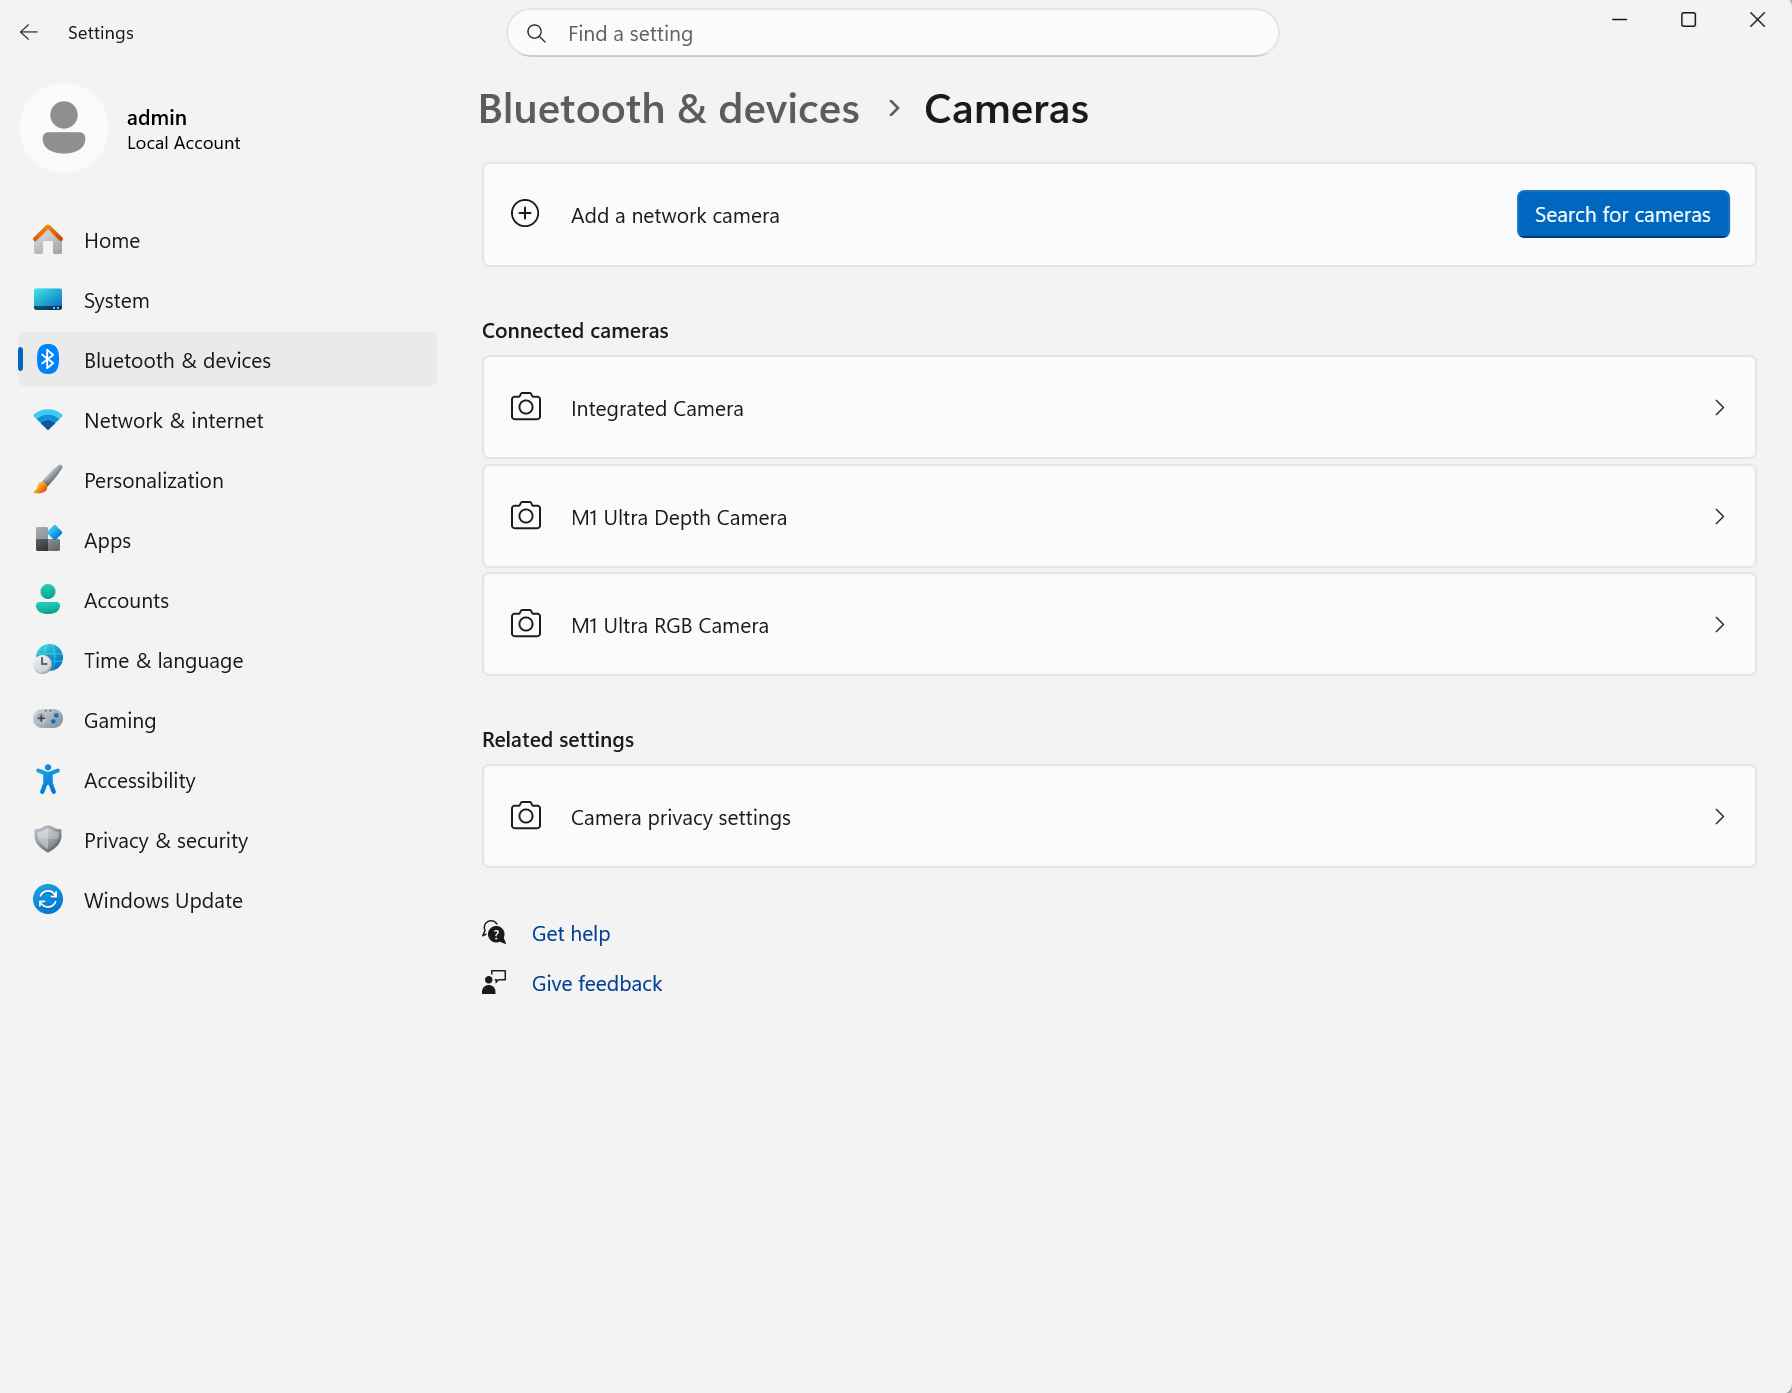Expand M1 Ultra RGB Camera chevron
The width and height of the screenshot is (1792, 1393).
click(1720, 625)
